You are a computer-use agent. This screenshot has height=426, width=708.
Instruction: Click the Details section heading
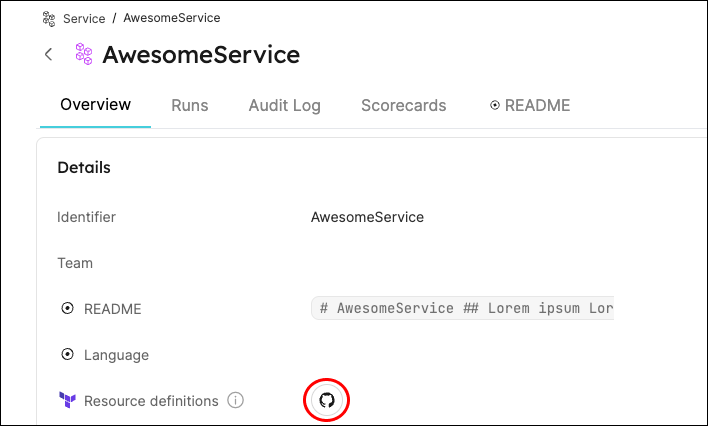click(x=84, y=167)
